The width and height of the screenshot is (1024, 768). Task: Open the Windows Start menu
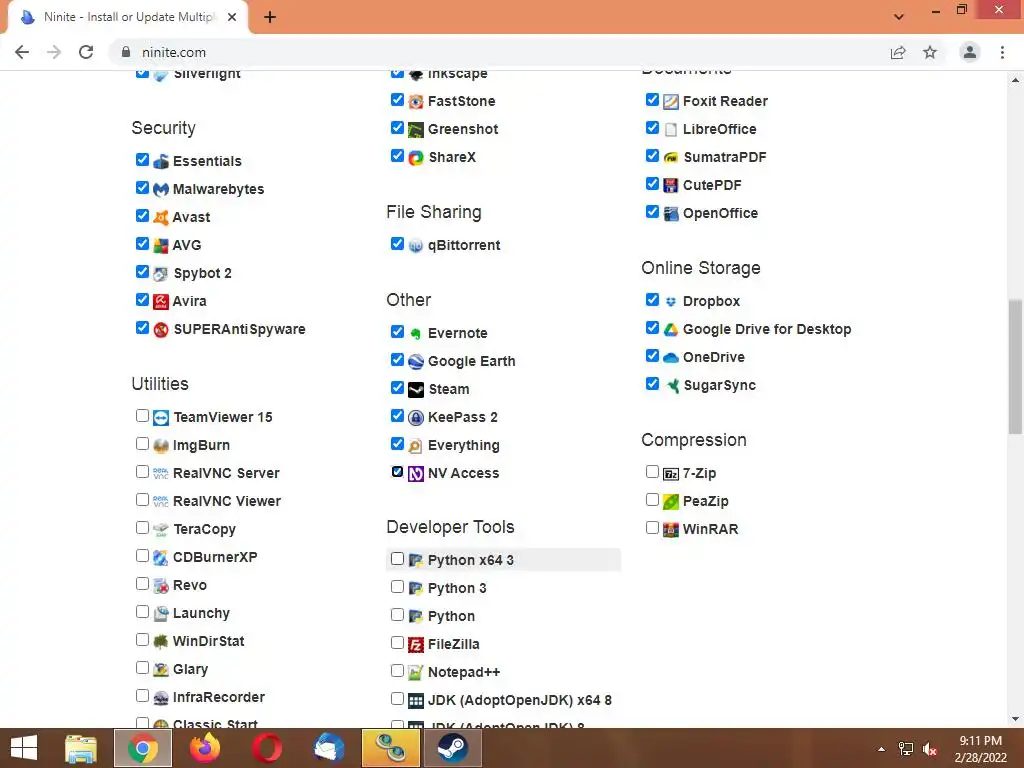(x=24, y=748)
